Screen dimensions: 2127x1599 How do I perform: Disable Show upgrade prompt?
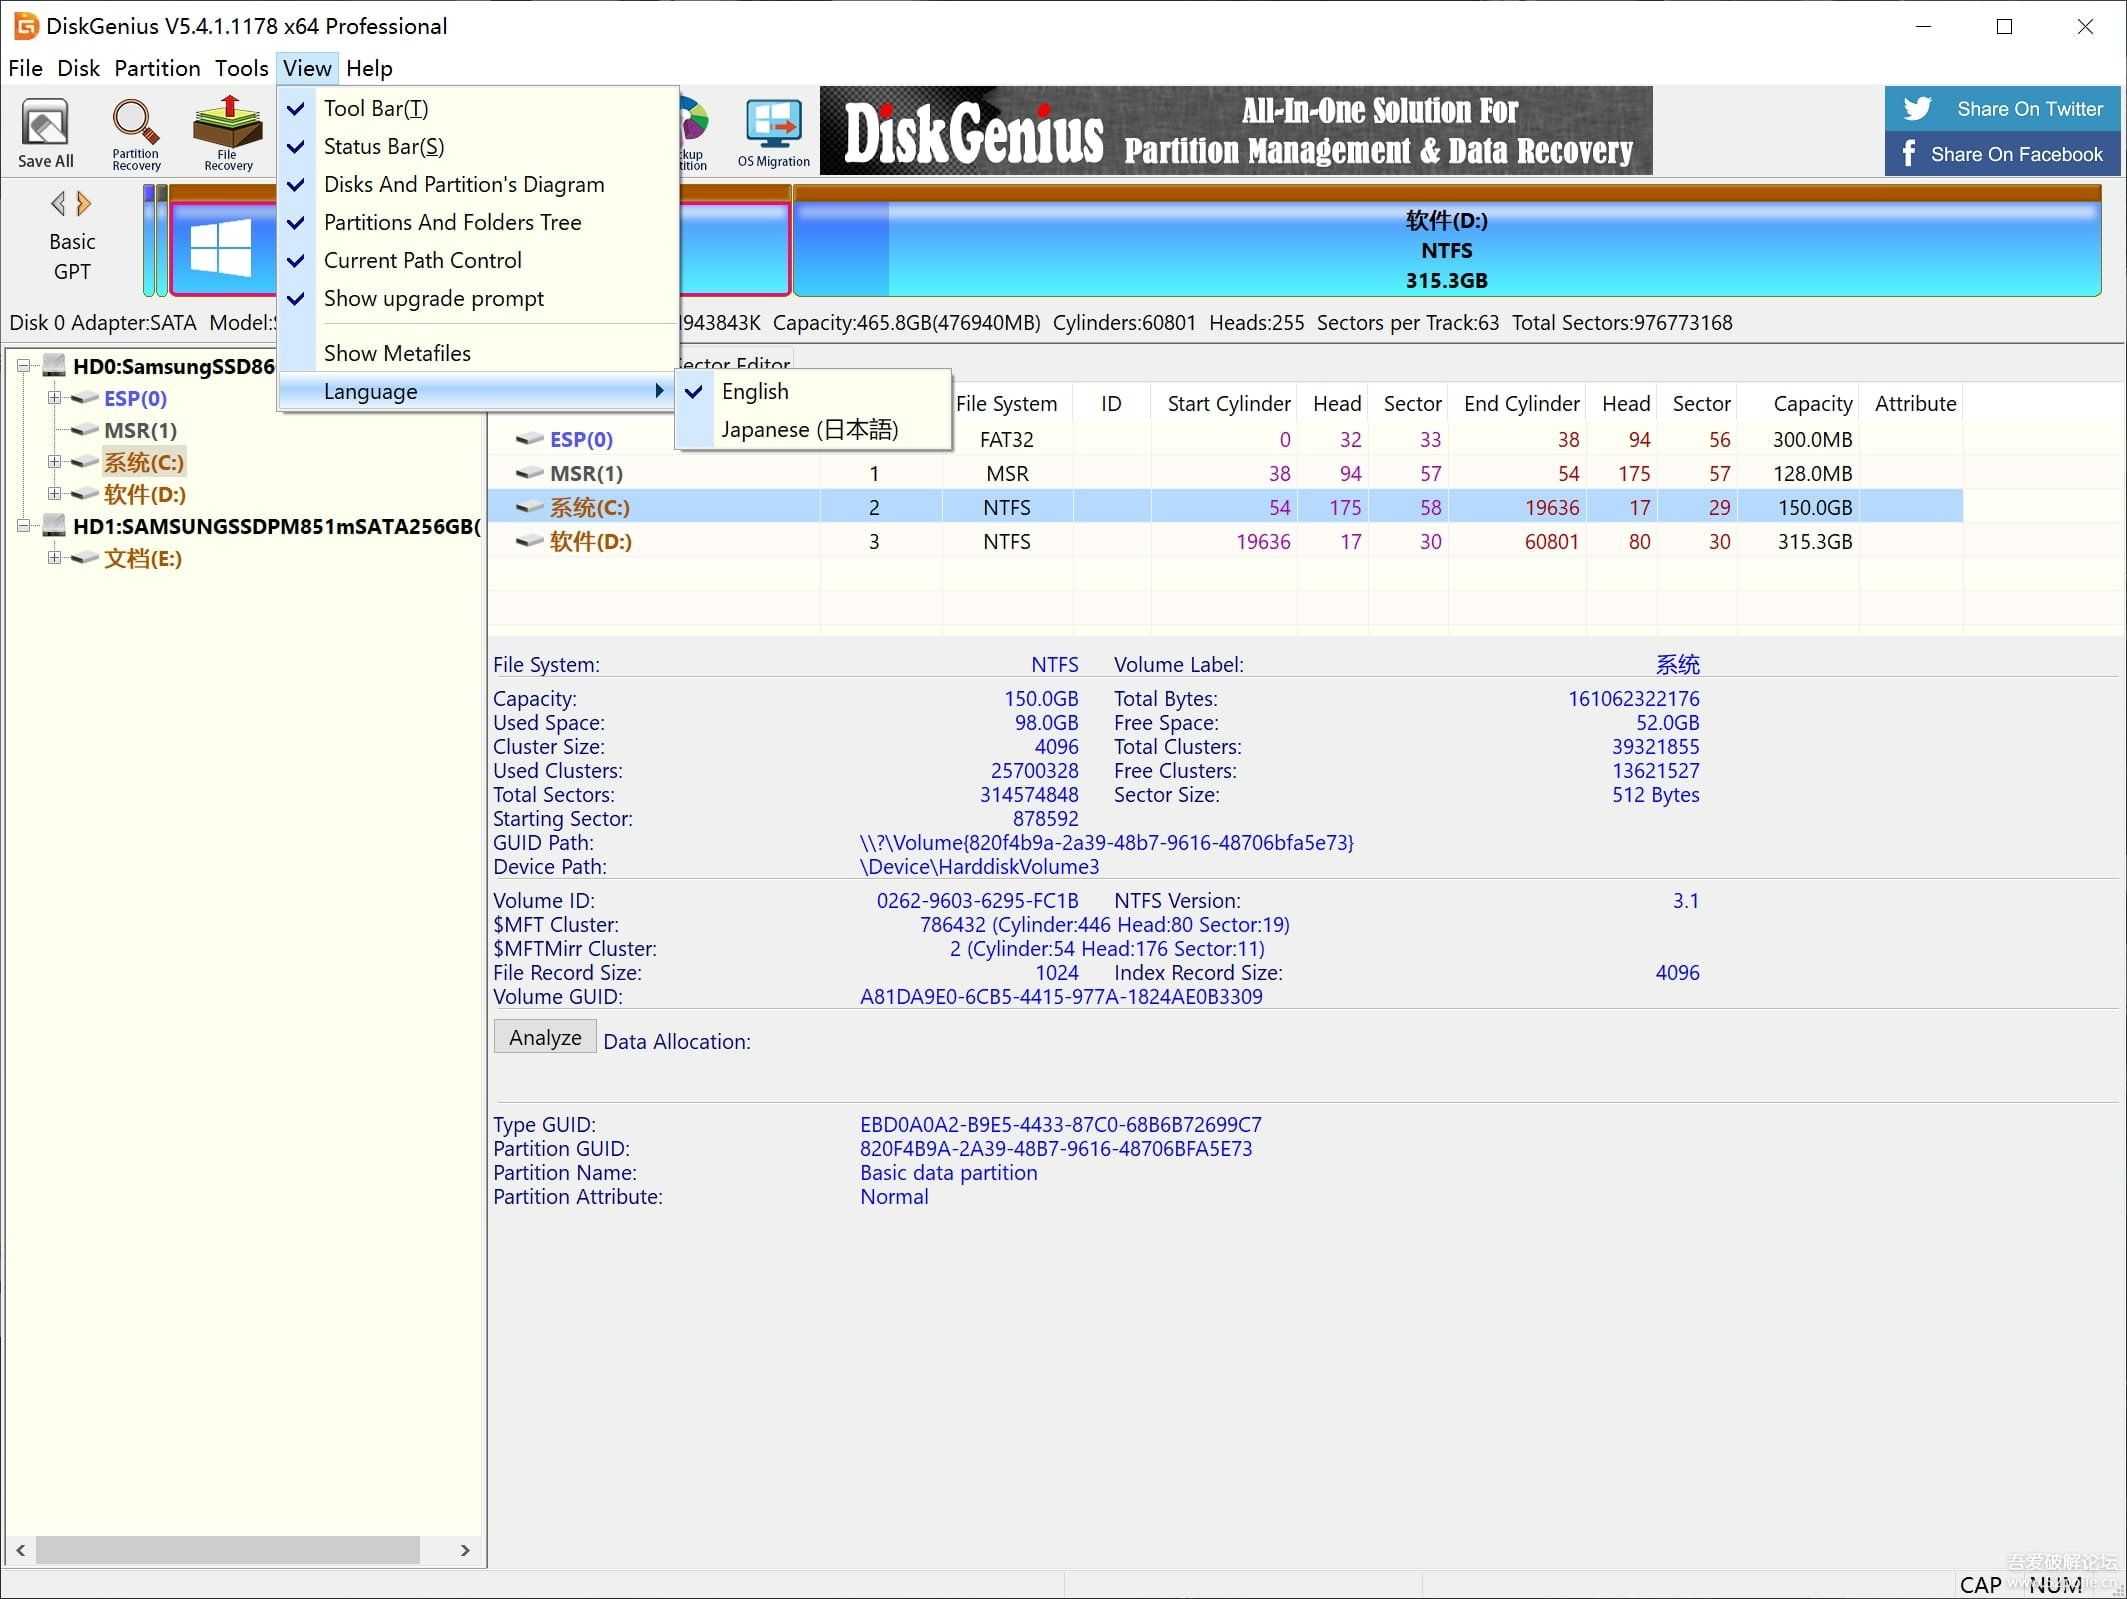[x=433, y=298]
